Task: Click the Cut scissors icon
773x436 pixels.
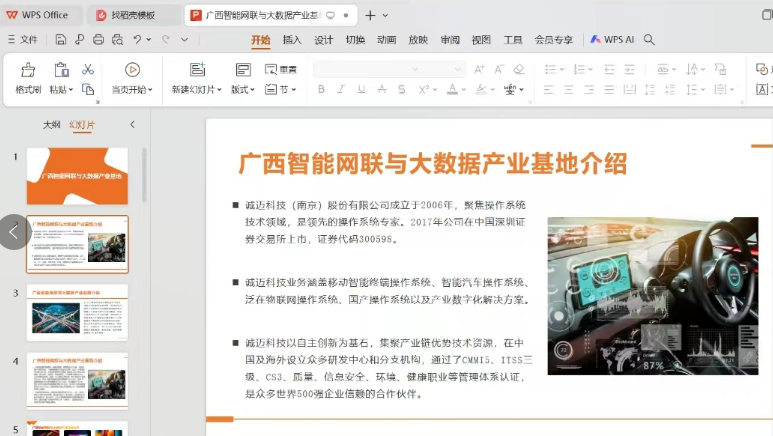Action: (88, 69)
